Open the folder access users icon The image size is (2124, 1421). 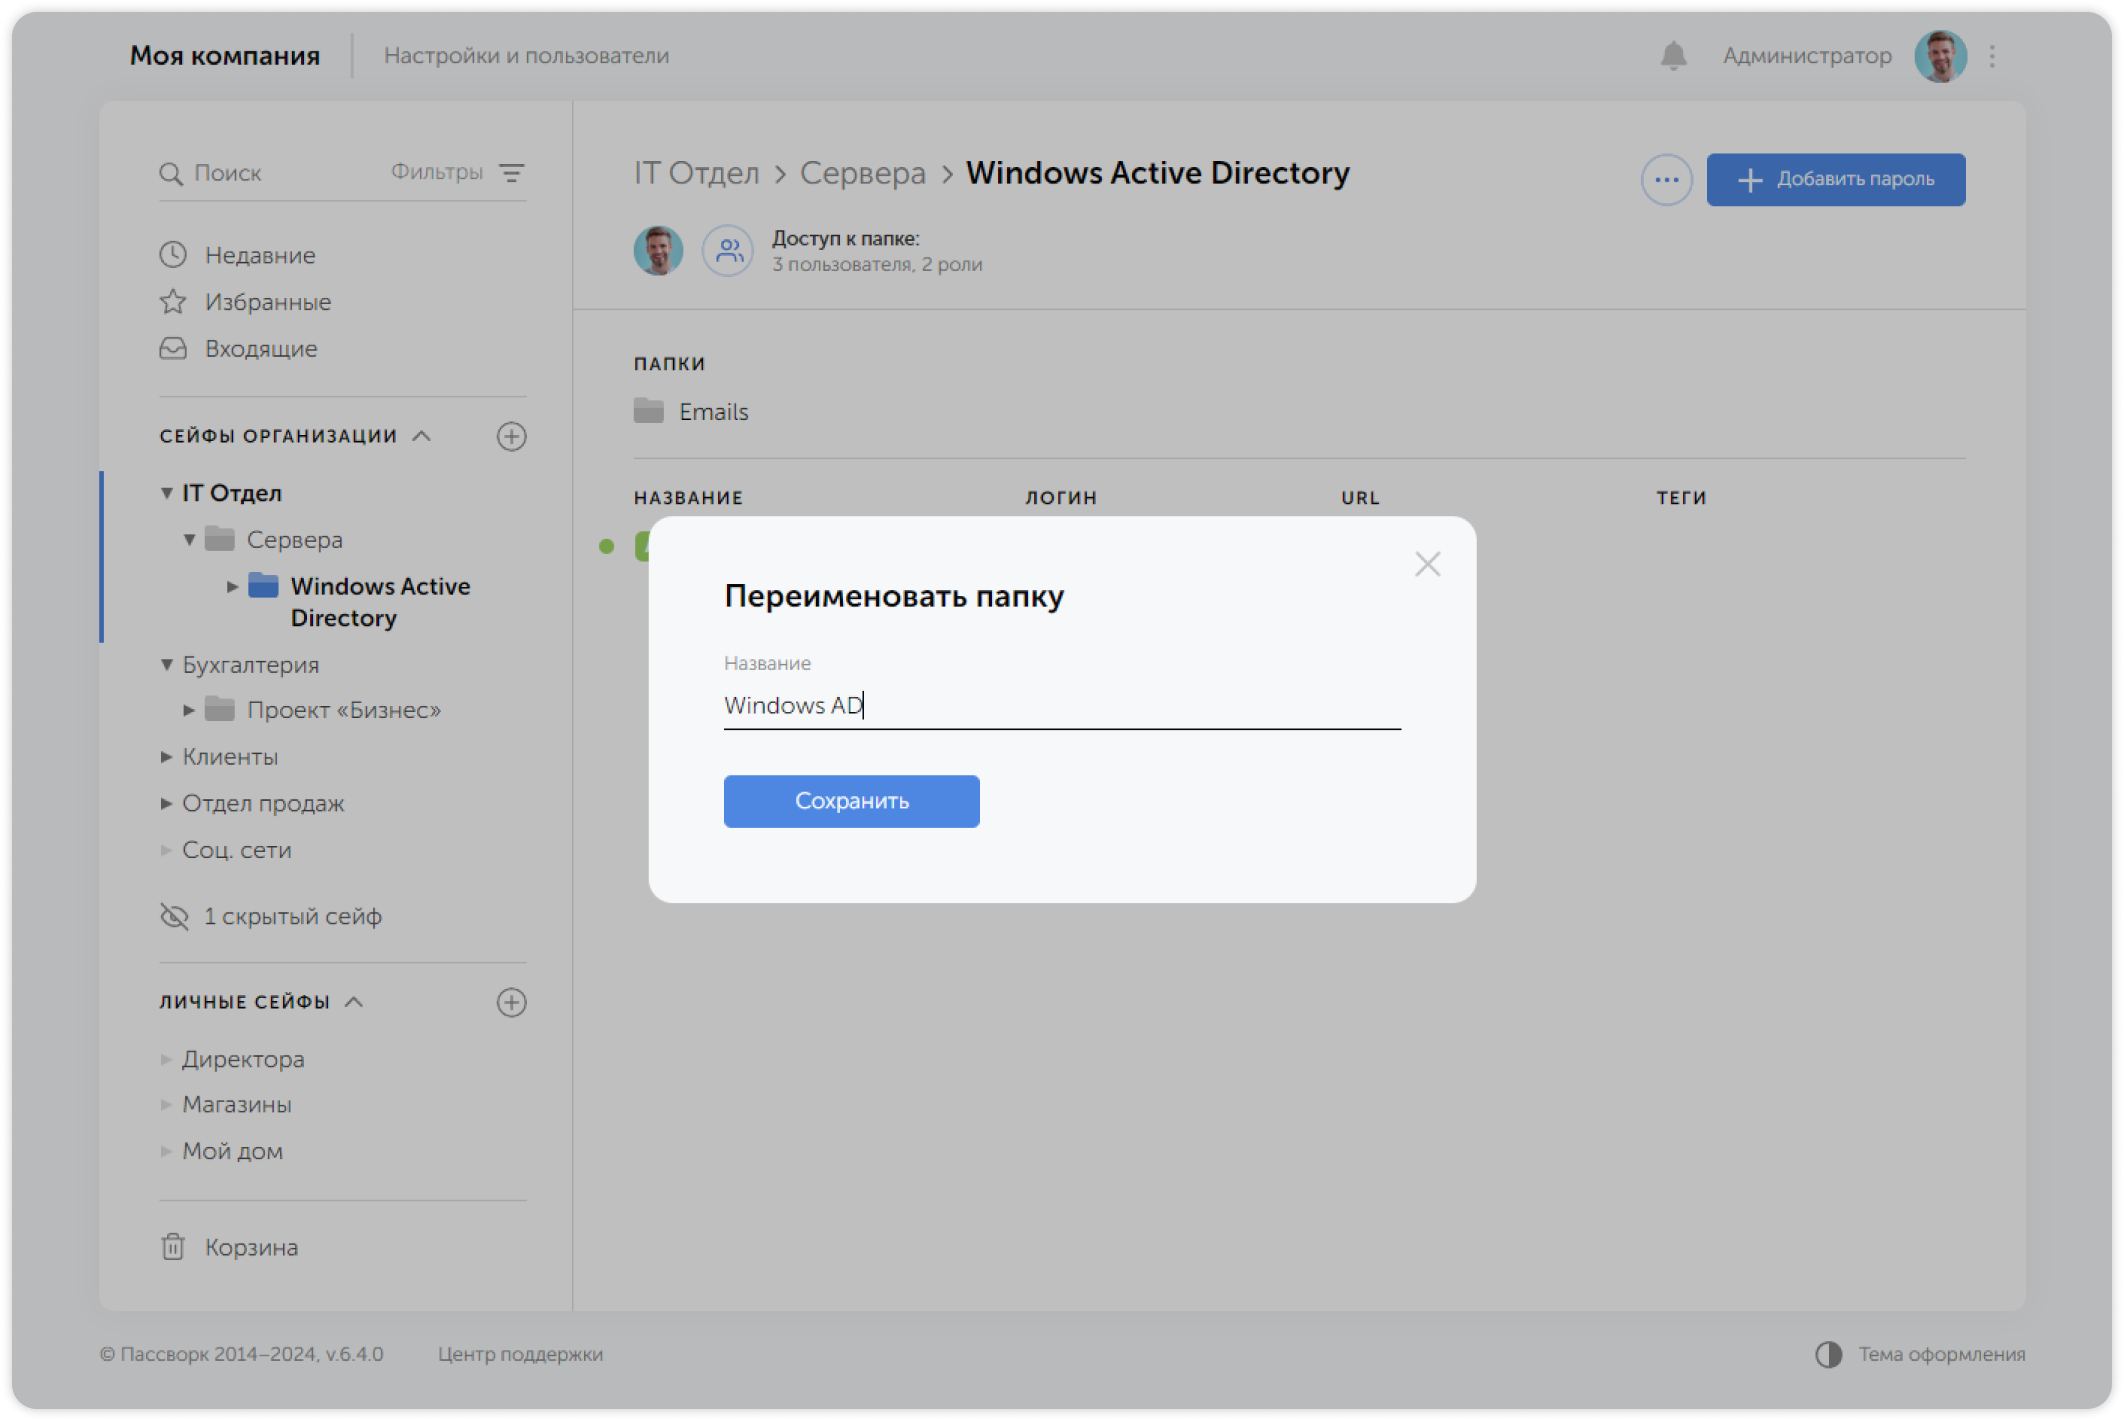point(728,251)
